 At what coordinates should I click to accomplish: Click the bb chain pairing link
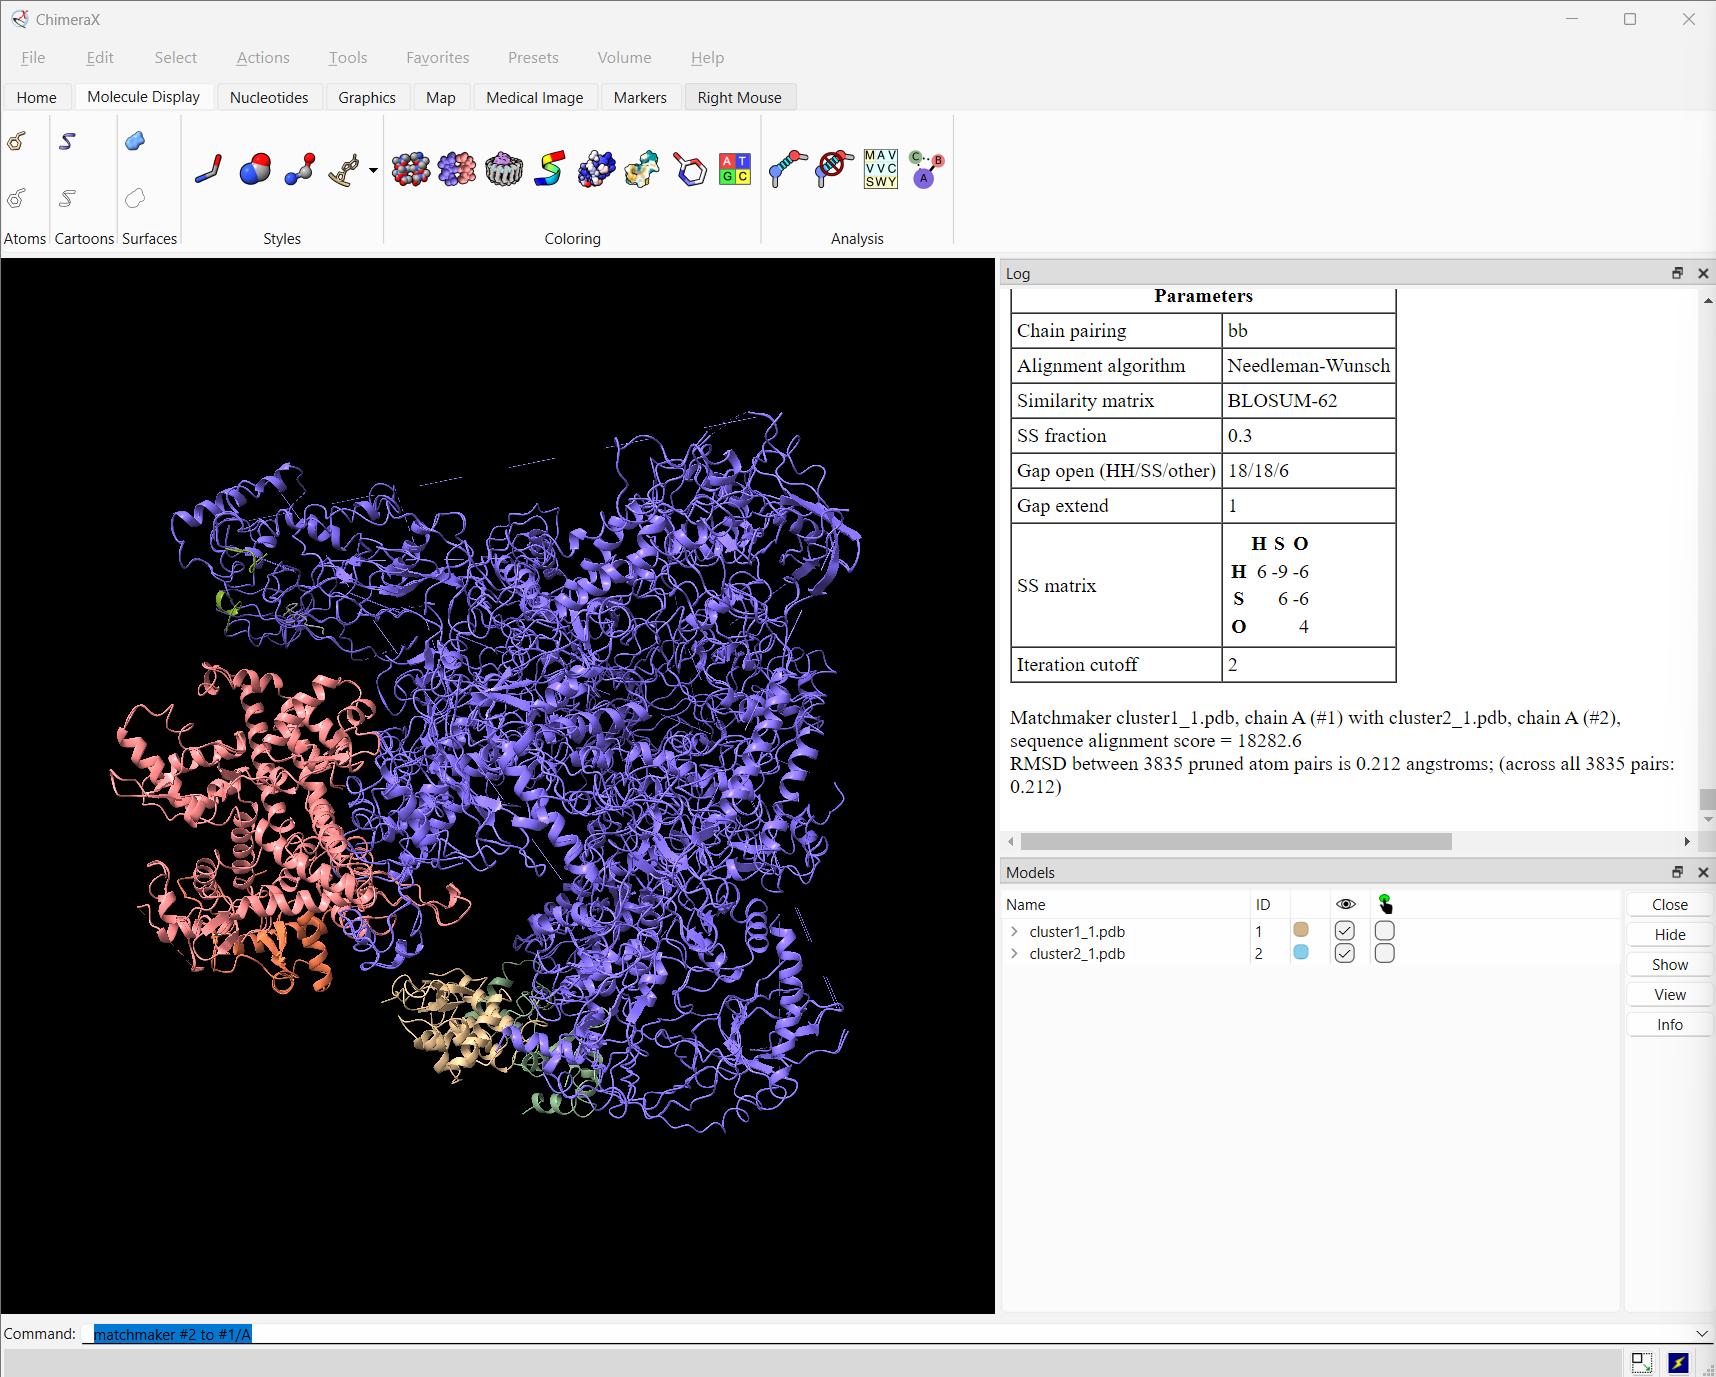click(x=1237, y=330)
